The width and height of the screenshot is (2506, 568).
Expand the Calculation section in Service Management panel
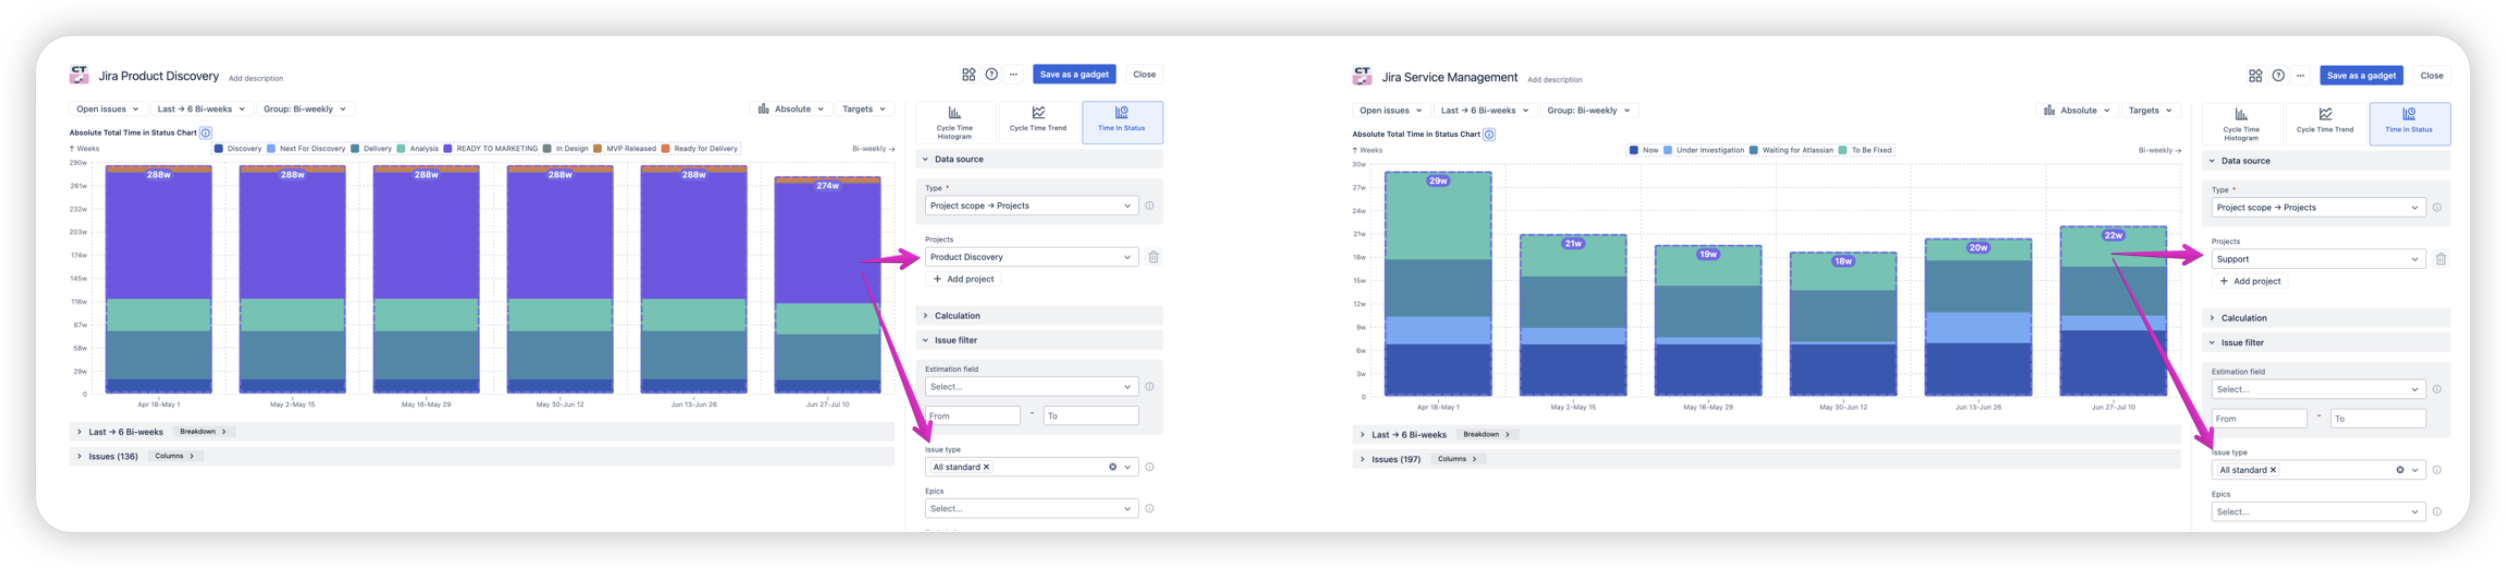pyautogui.click(x=2326, y=318)
